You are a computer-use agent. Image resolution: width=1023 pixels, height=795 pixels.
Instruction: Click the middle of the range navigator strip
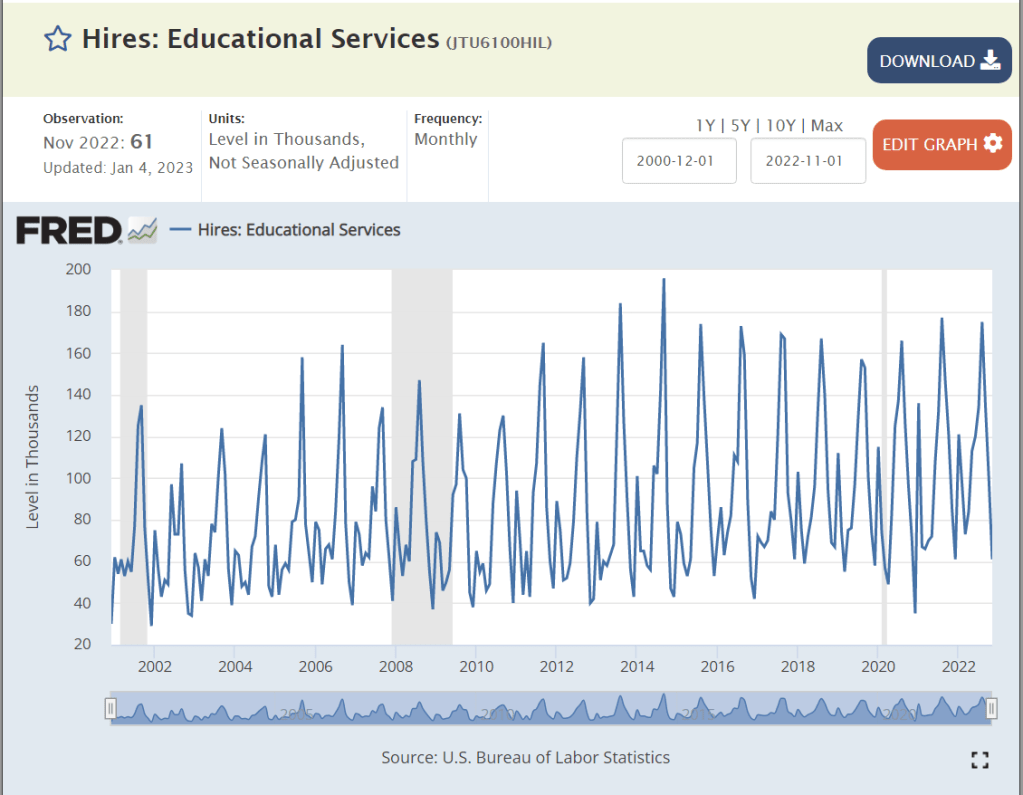point(550,708)
